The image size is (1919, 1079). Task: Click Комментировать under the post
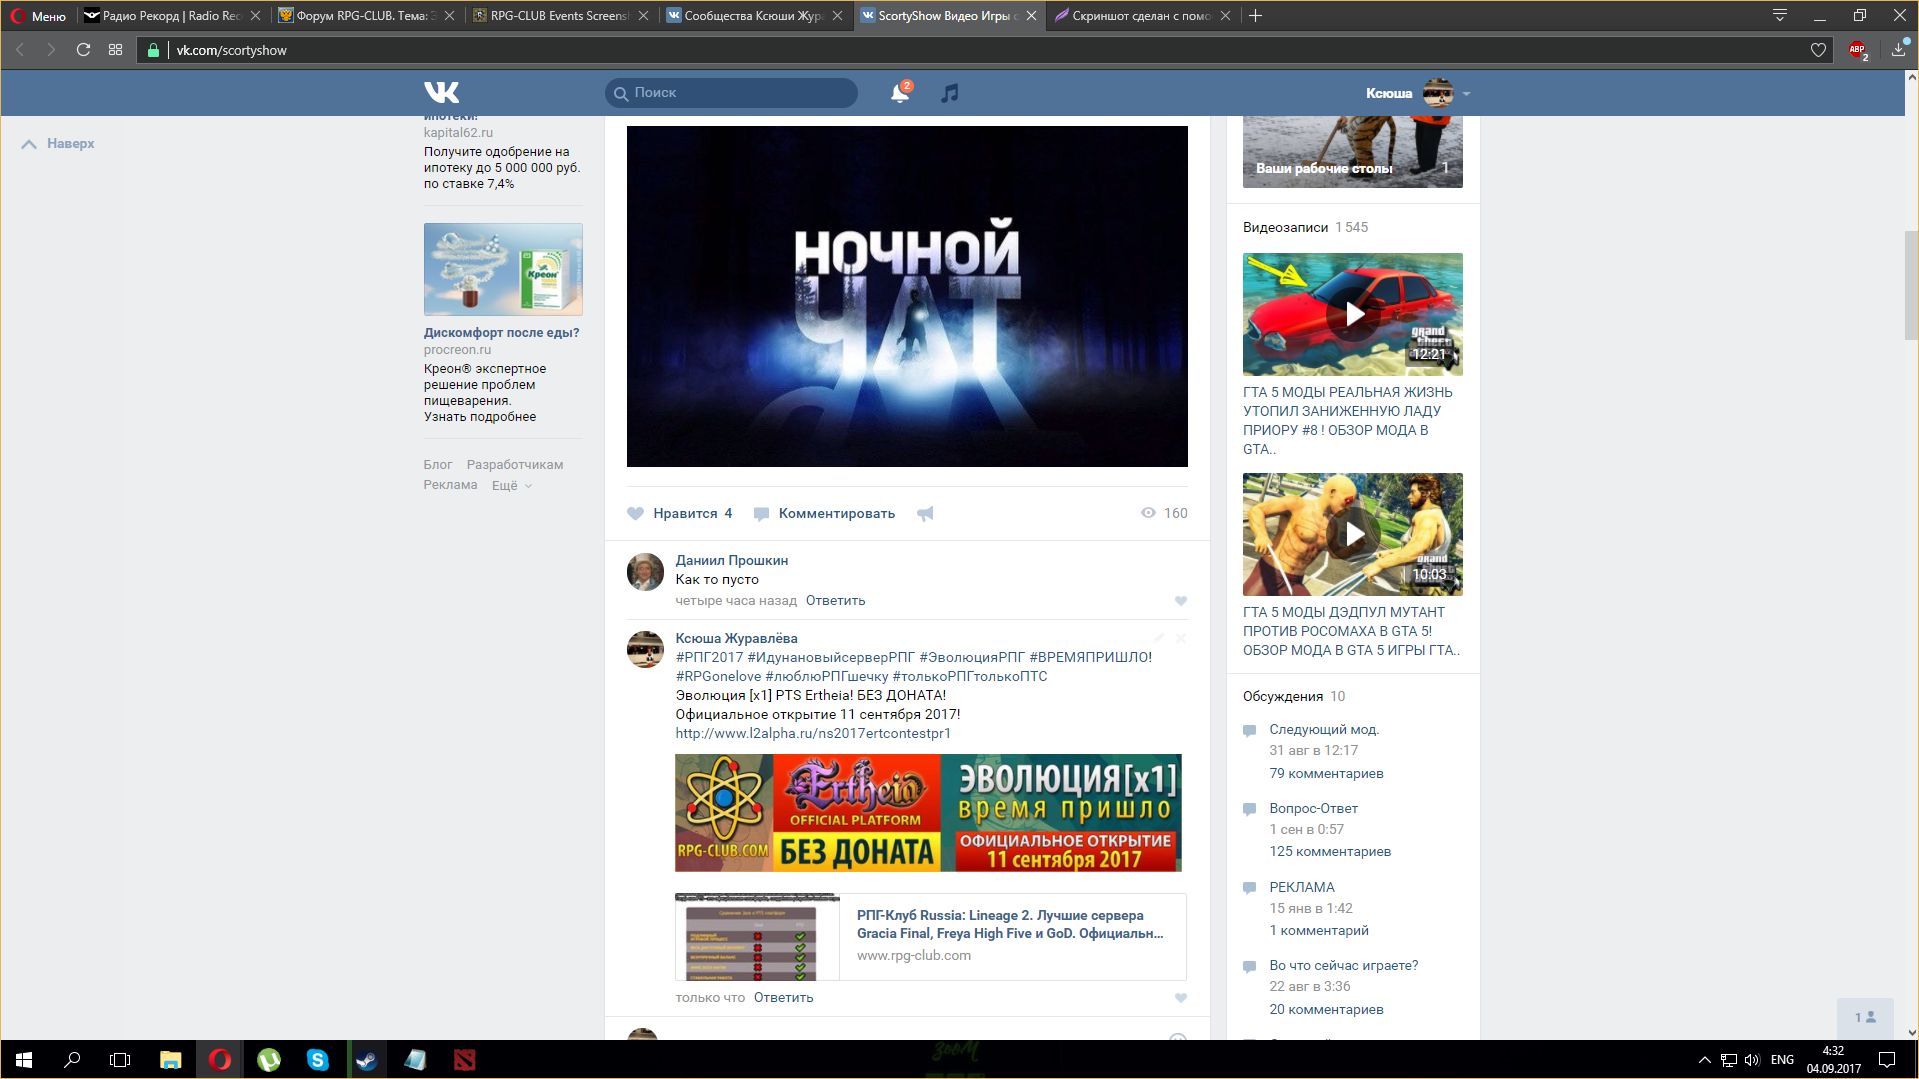pos(824,513)
